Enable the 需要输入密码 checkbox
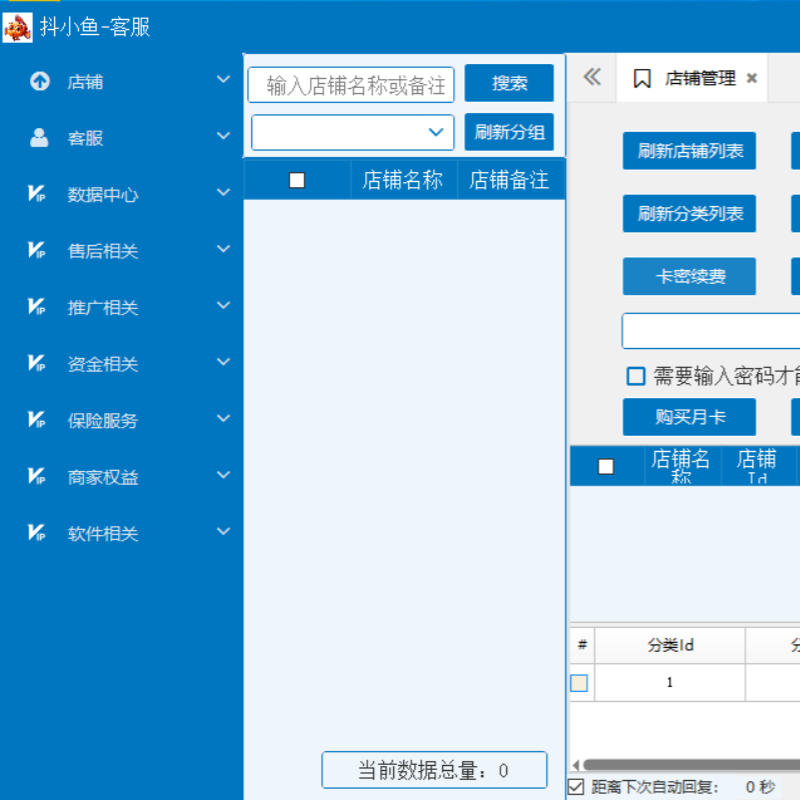This screenshot has width=800, height=800. pyautogui.click(x=636, y=376)
